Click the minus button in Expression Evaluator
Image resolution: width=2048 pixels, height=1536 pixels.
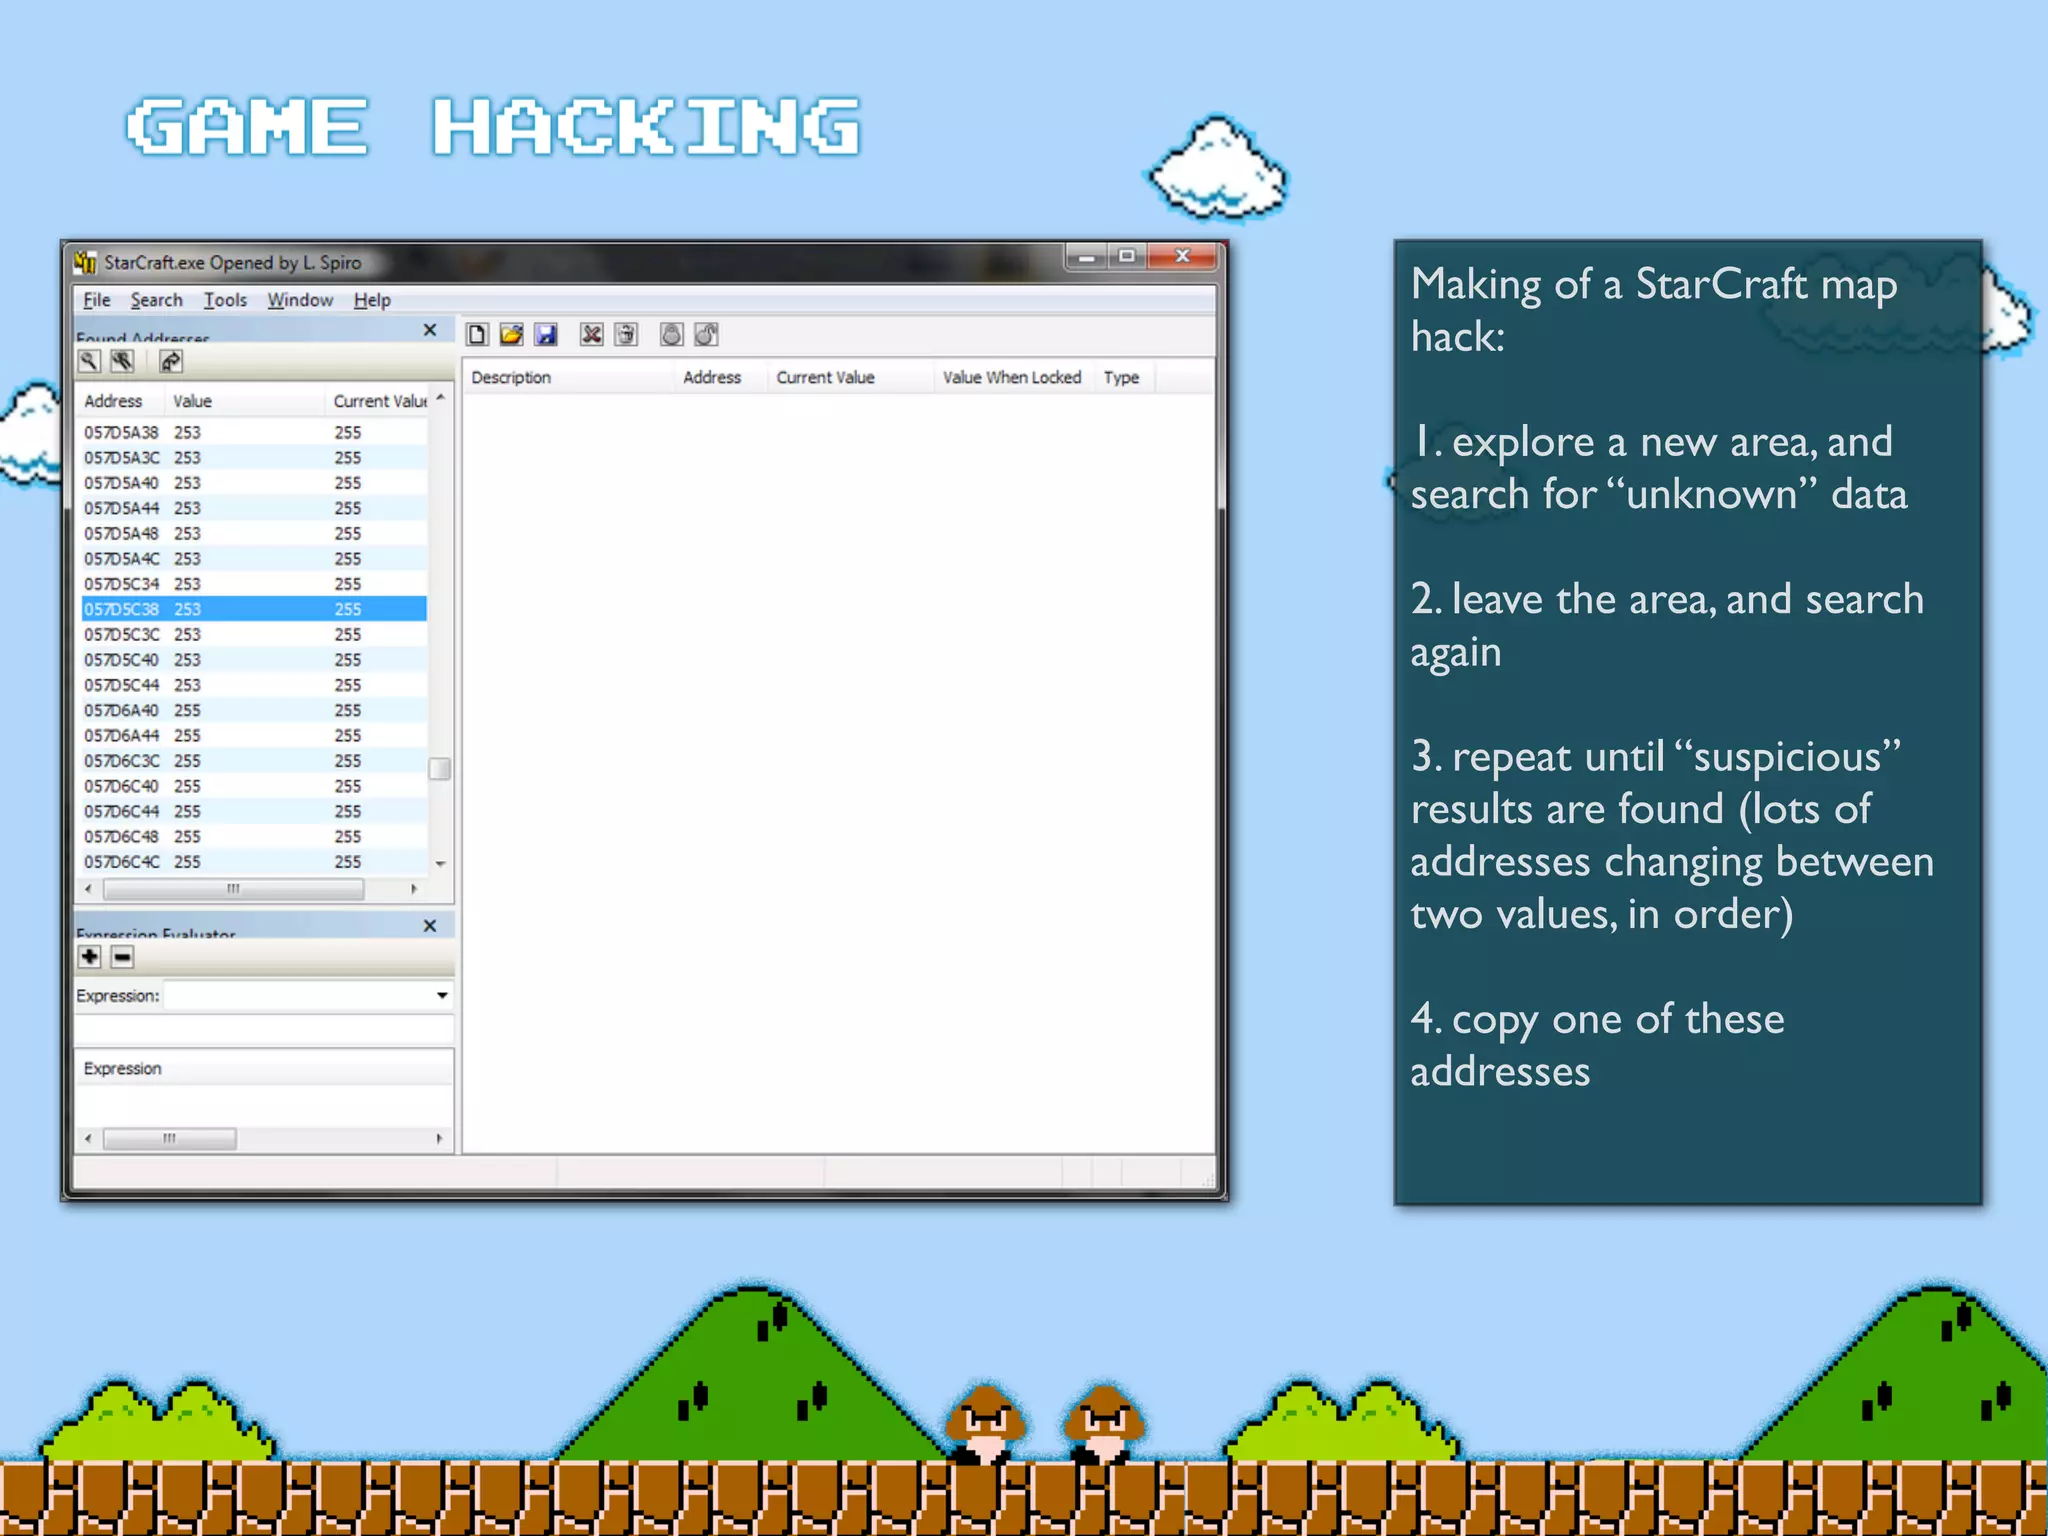(x=122, y=957)
